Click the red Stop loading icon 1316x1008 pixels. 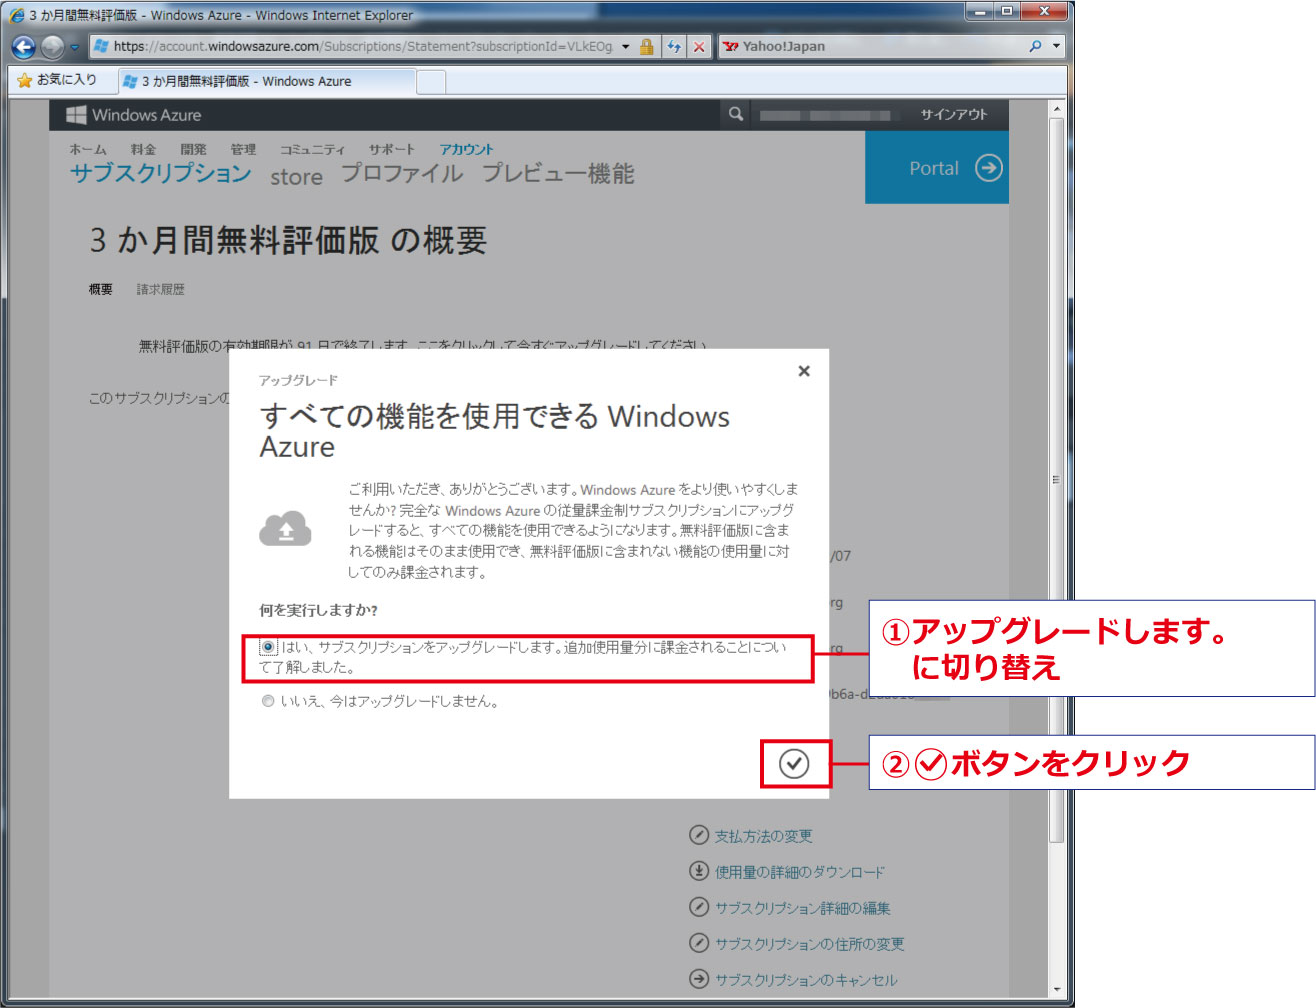pos(699,46)
